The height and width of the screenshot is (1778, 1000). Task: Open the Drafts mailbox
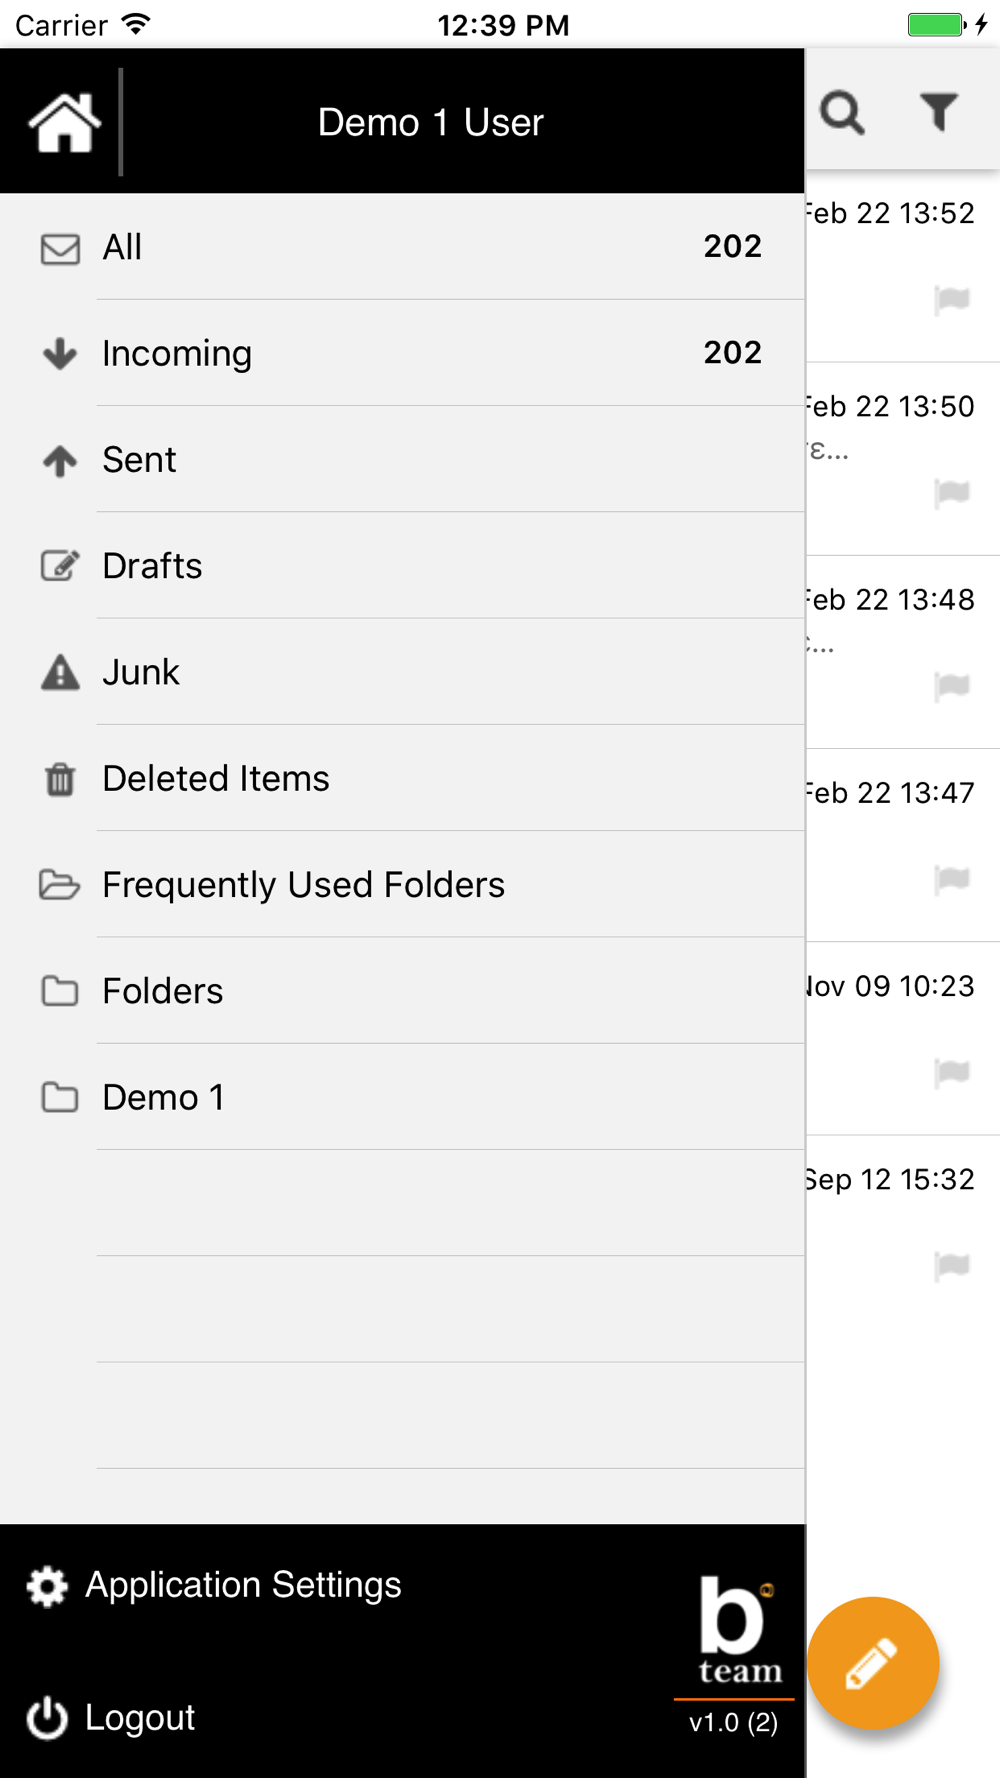pyautogui.click(x=402, y=565)
